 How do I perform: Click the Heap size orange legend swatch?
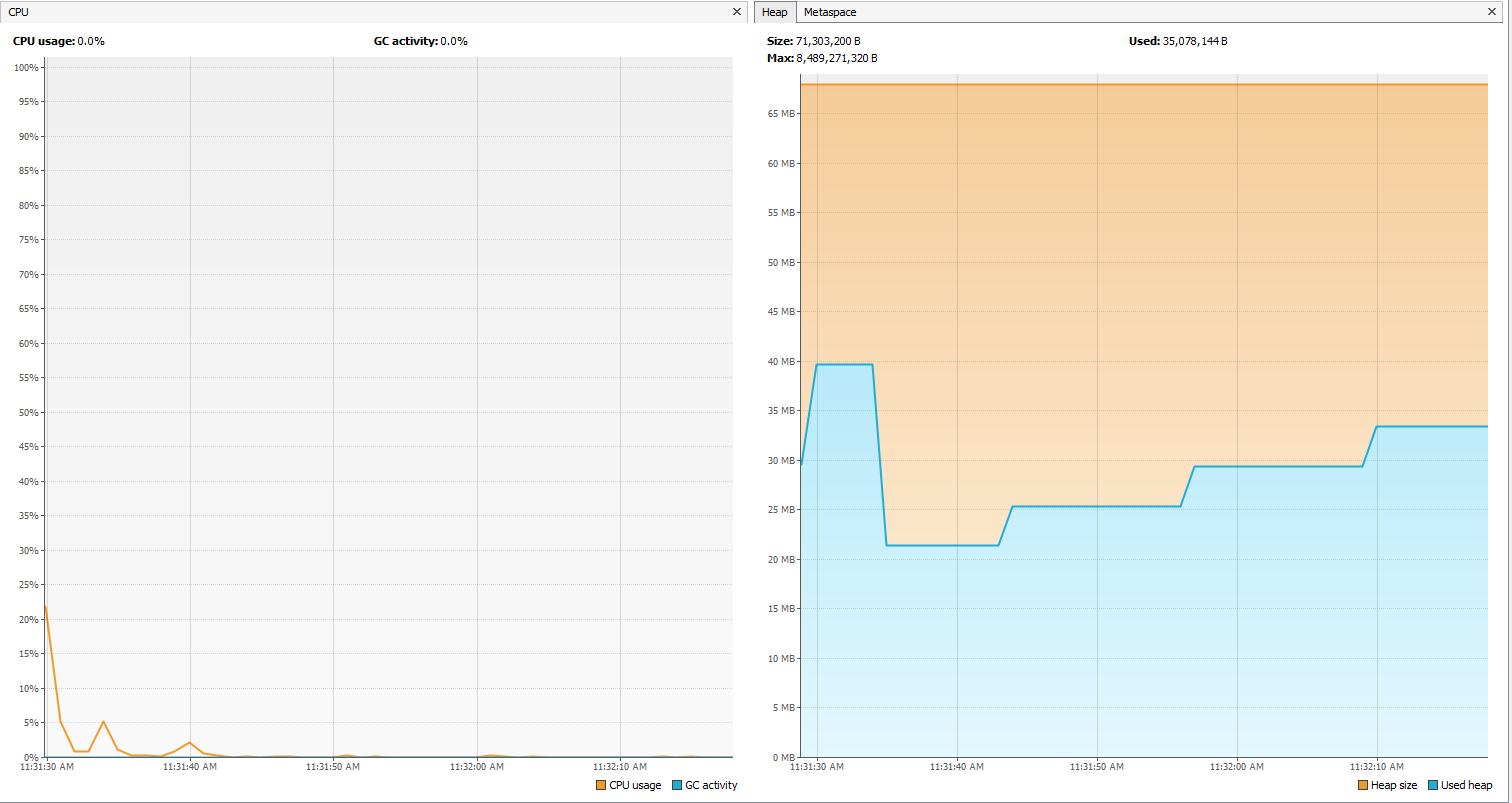click(x=1363, y=785)
